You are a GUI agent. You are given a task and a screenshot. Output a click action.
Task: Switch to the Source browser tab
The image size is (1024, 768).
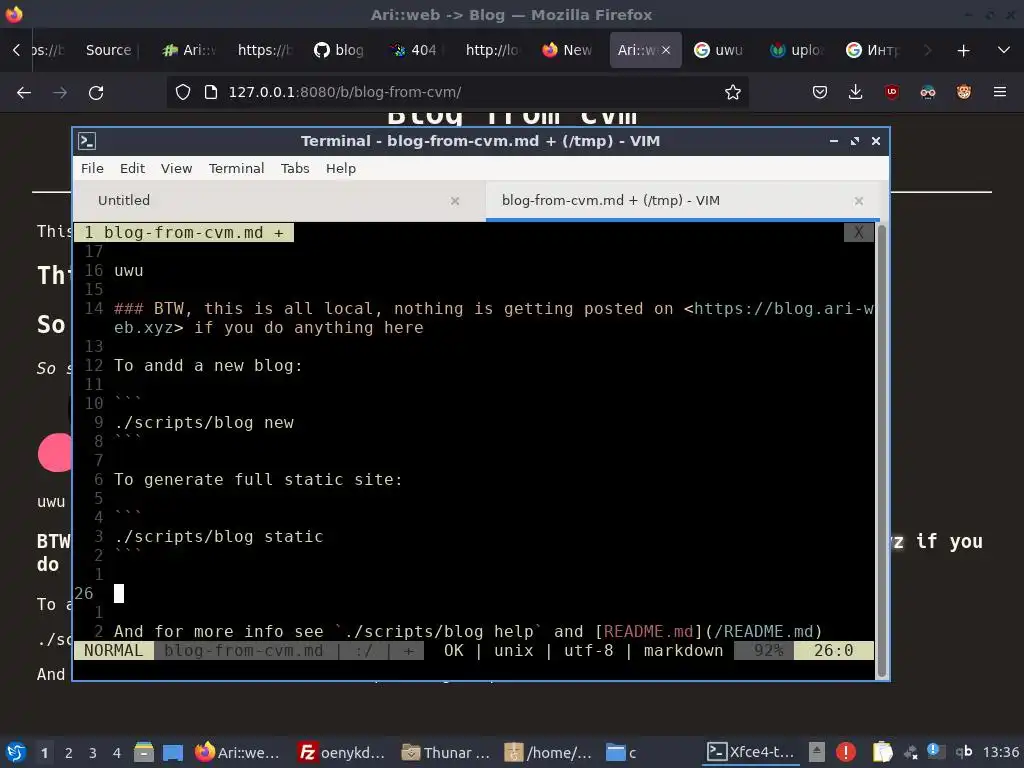tap(108, 50)
